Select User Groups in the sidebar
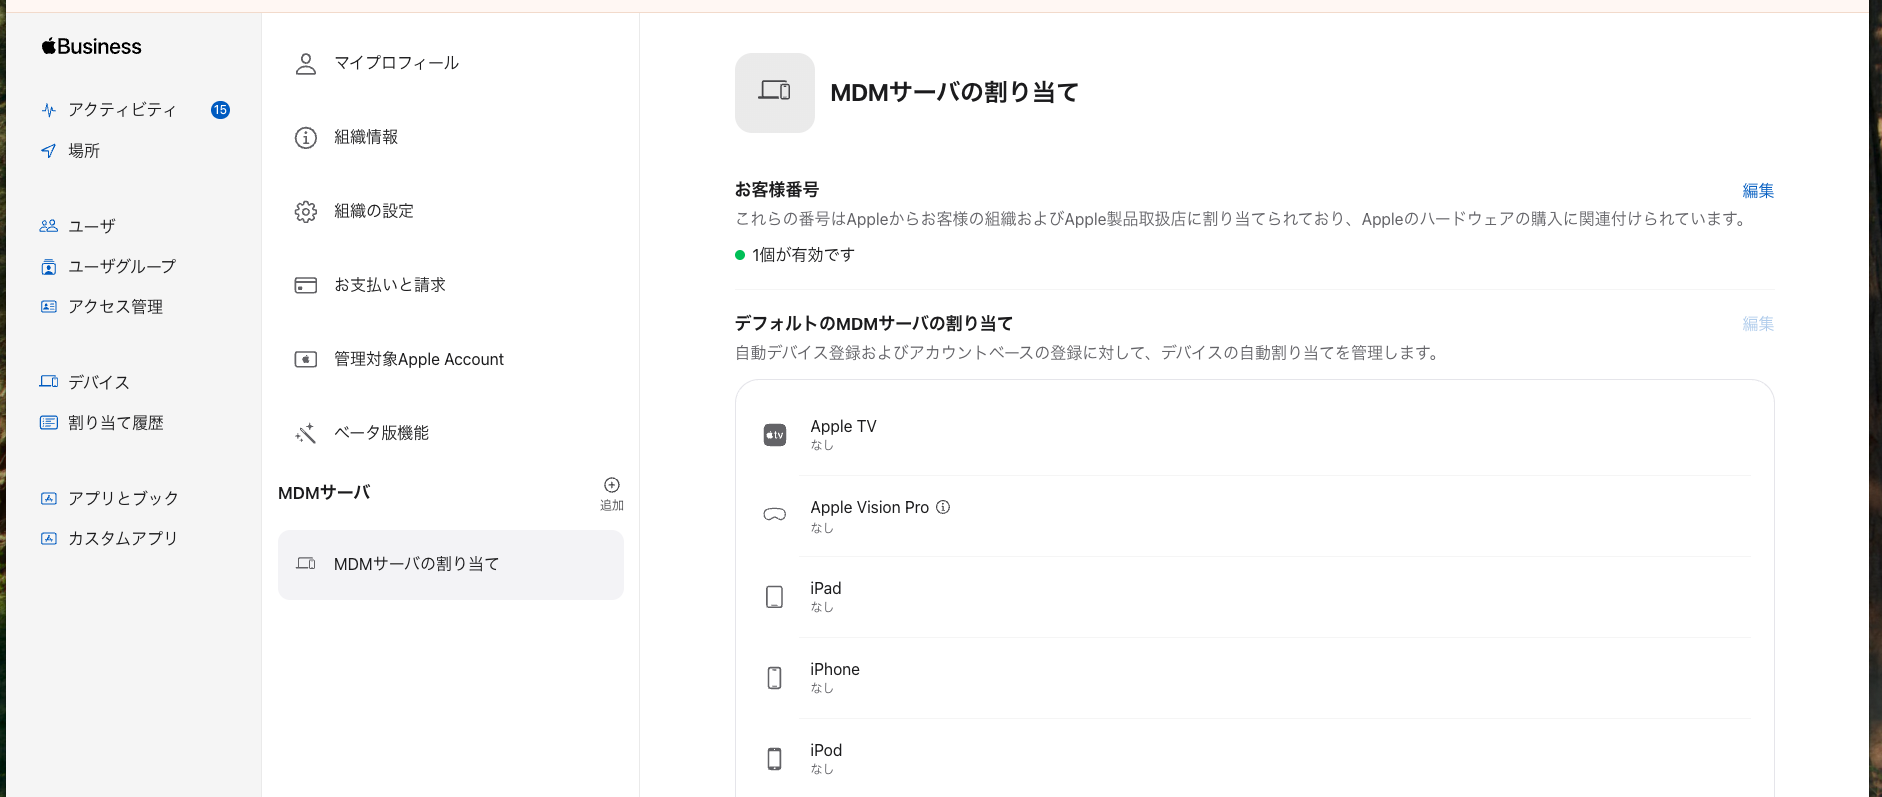1882x797 pixels. 122,267
